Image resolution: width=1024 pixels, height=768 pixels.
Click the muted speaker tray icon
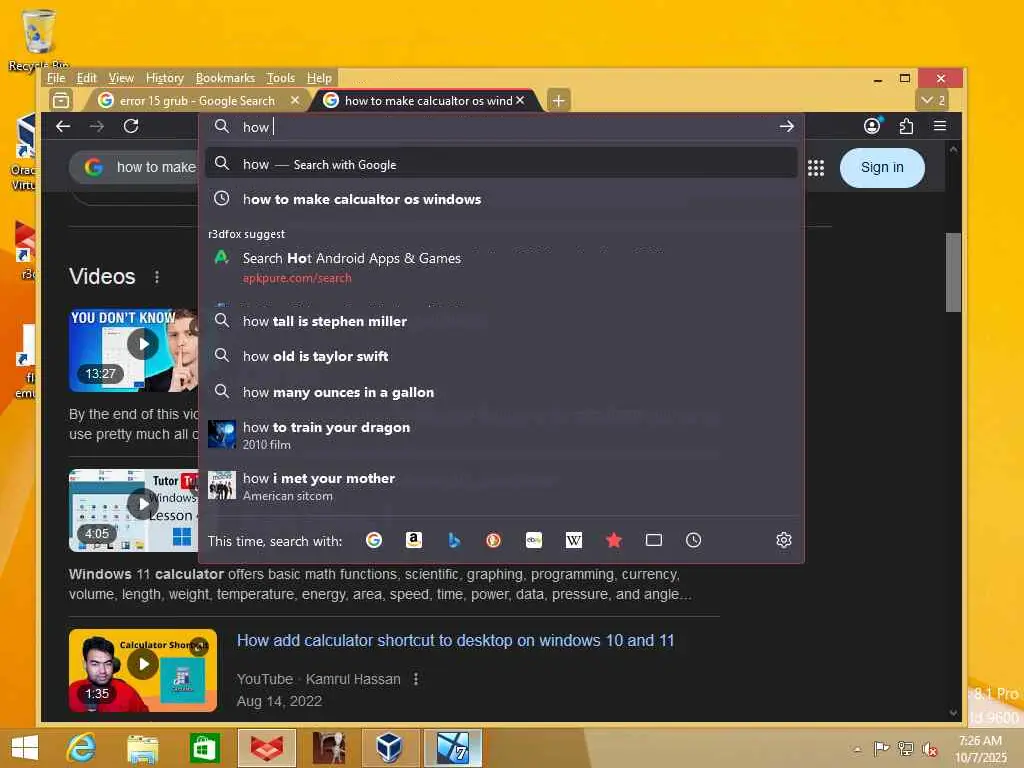point(929,749)
